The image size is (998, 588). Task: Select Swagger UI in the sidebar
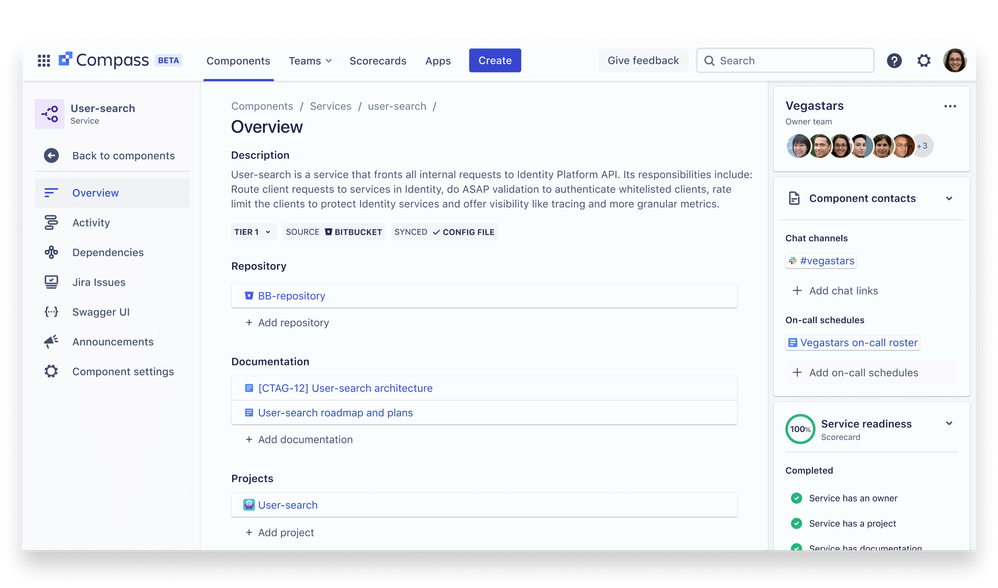click(112, 312)
